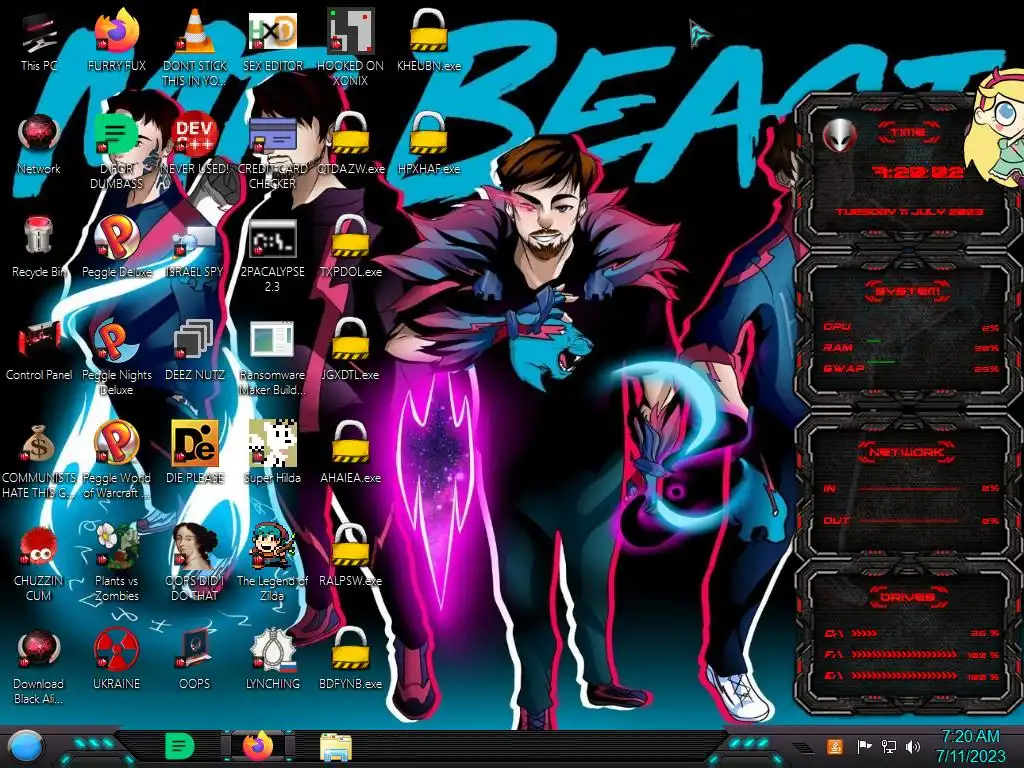
Task: Select the Peggle Nights Deluxe shortcut
Action: tap(116, 357)
